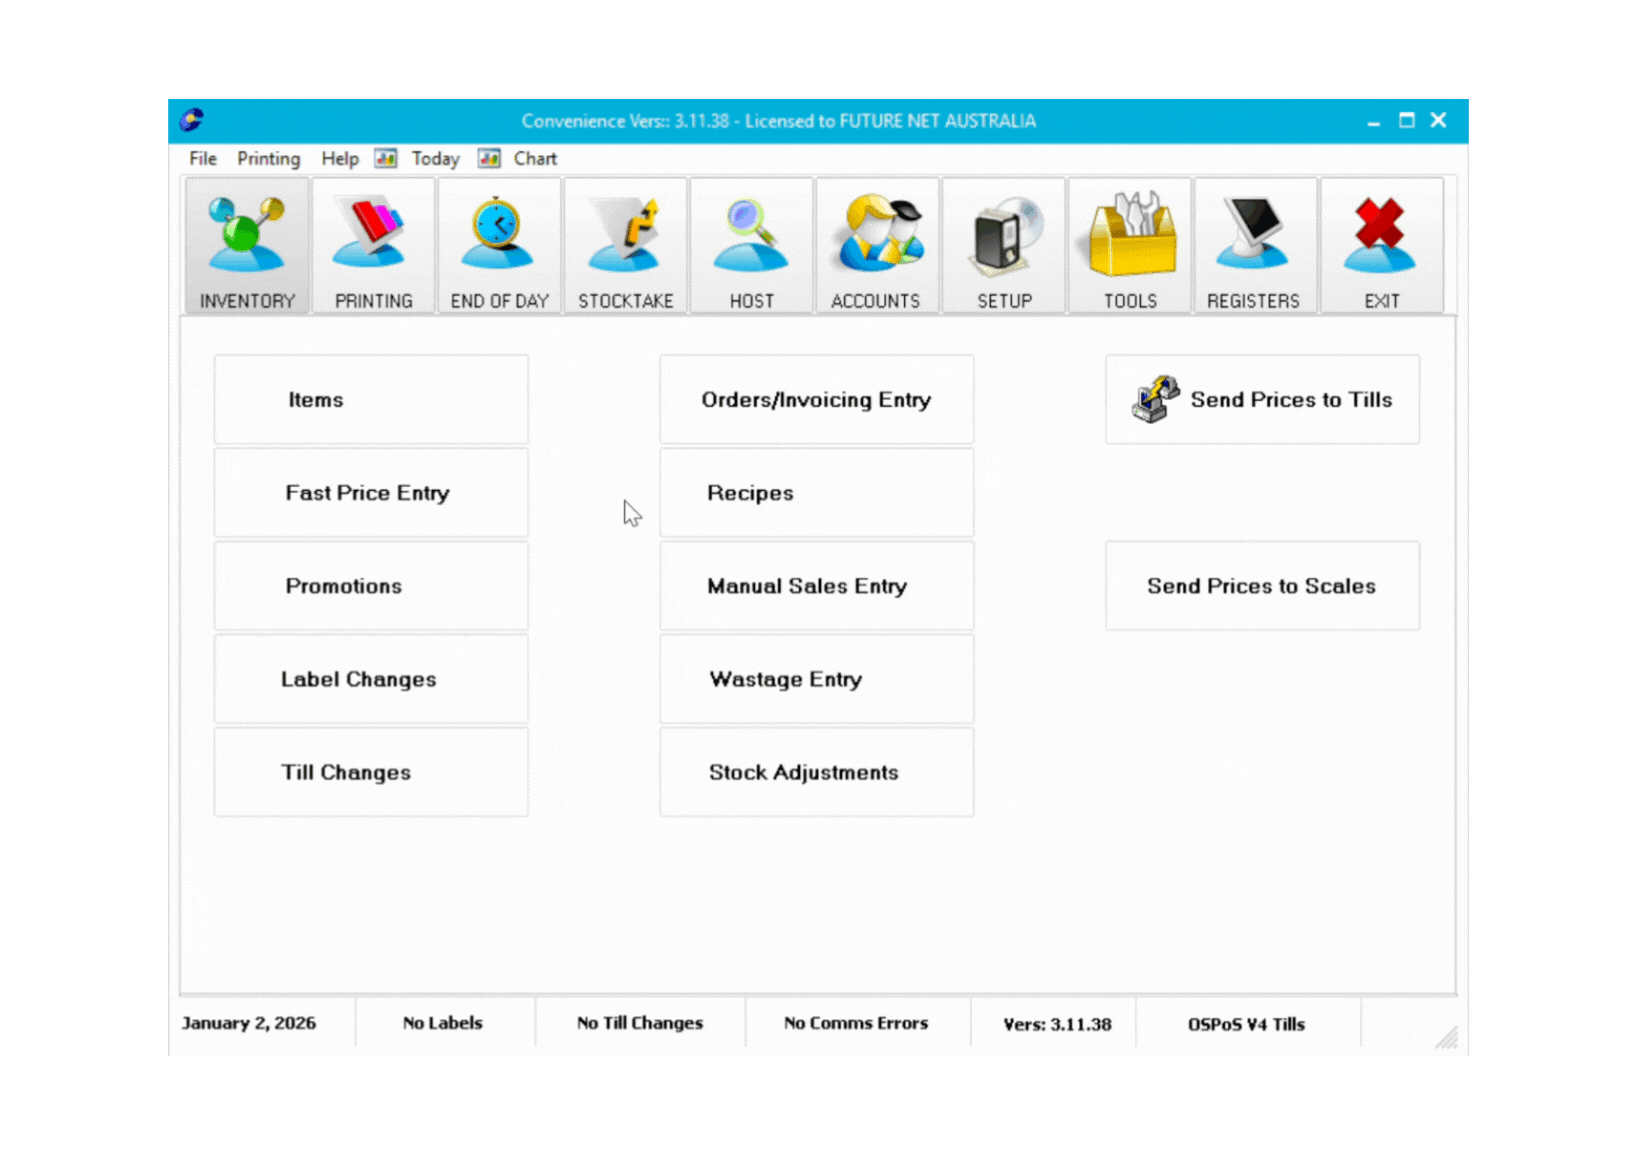Open the Host communications icon

tap(751, 245)
